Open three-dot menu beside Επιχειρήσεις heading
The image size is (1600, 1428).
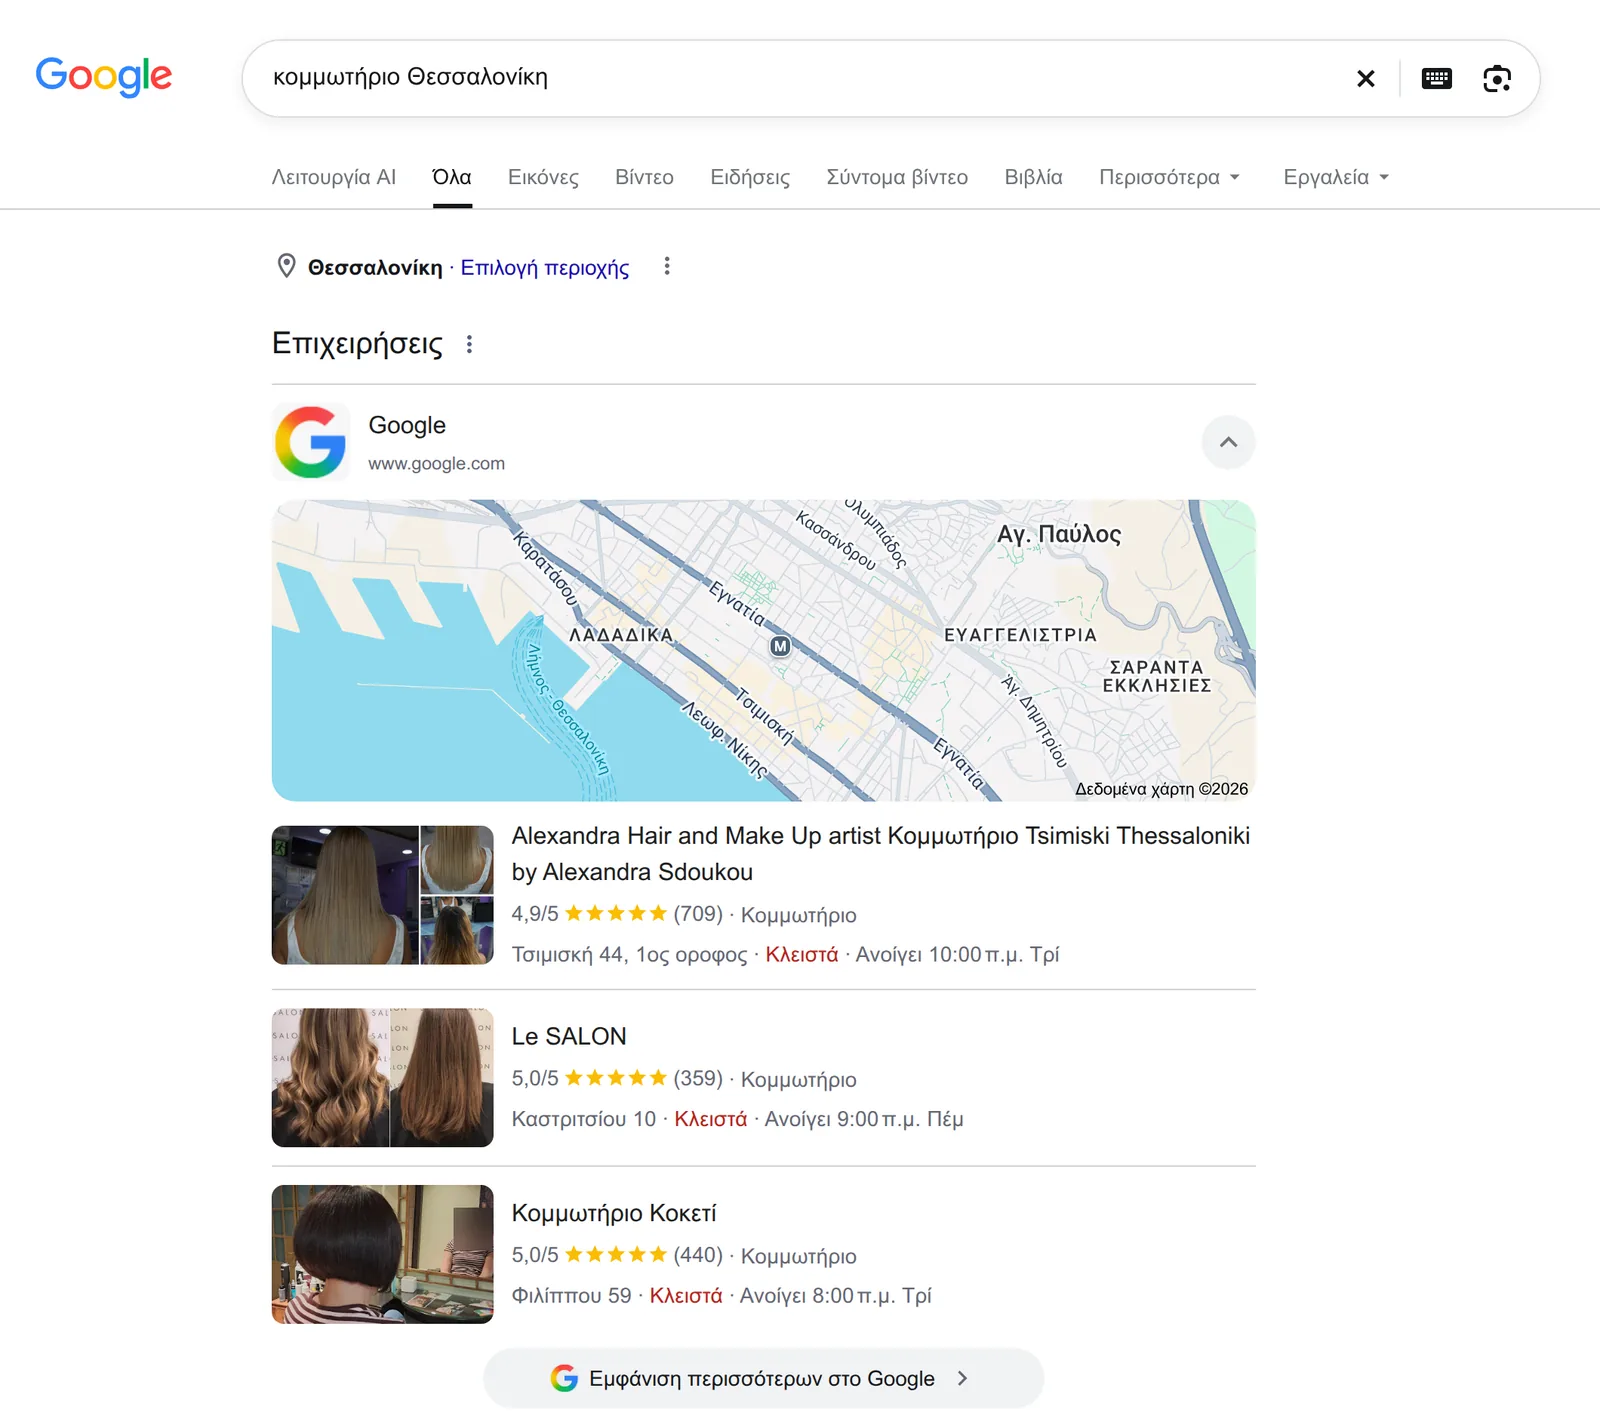pyautogui.click(x=469, y=344)
